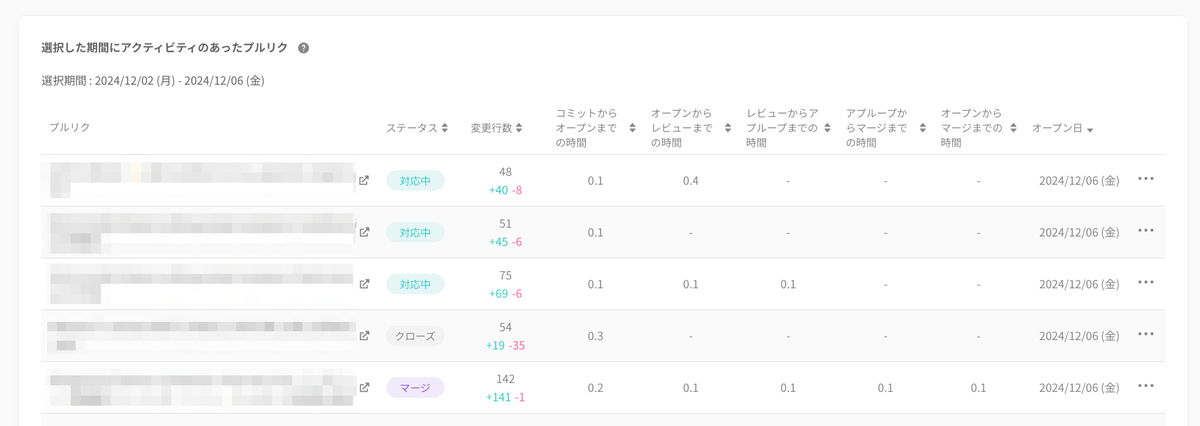Sort by コミットからオープンまでの時間
This screenshot has width=1200, height=426.
632,128
